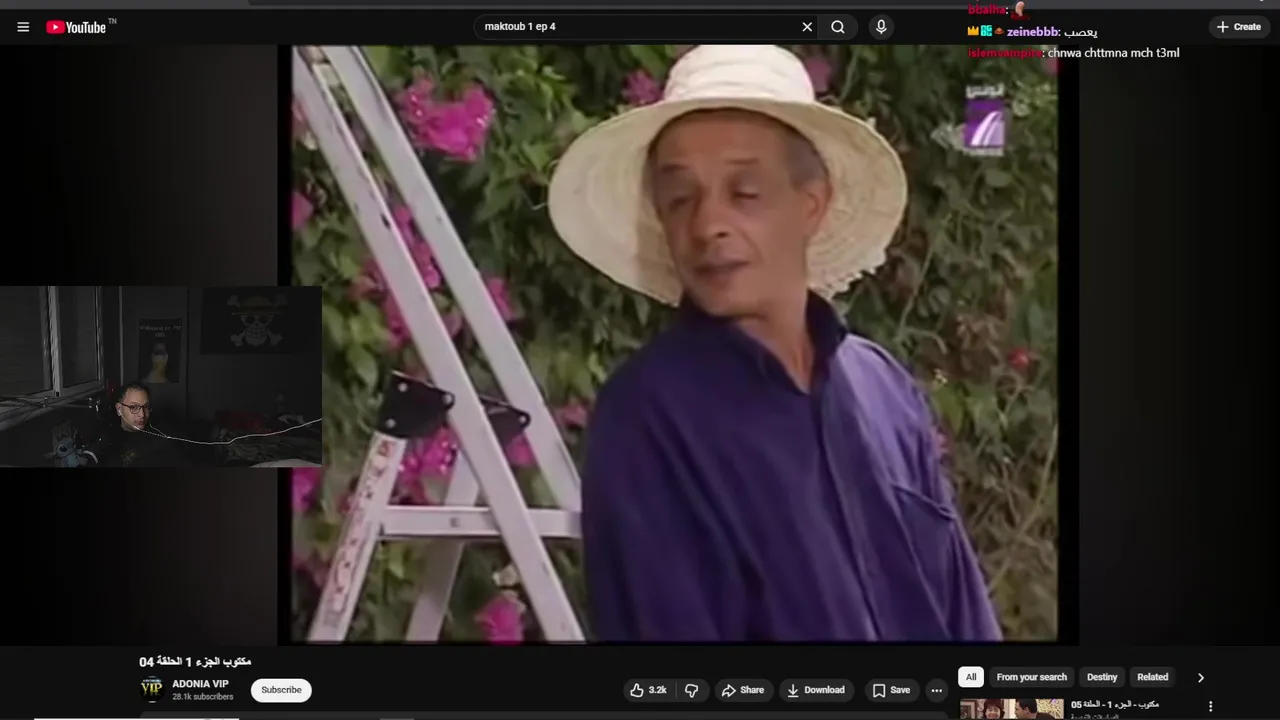The width and height of the screenshot is (1280, 720).
Task: Click the main video player to pause
Action: click(x=677, y=343)
